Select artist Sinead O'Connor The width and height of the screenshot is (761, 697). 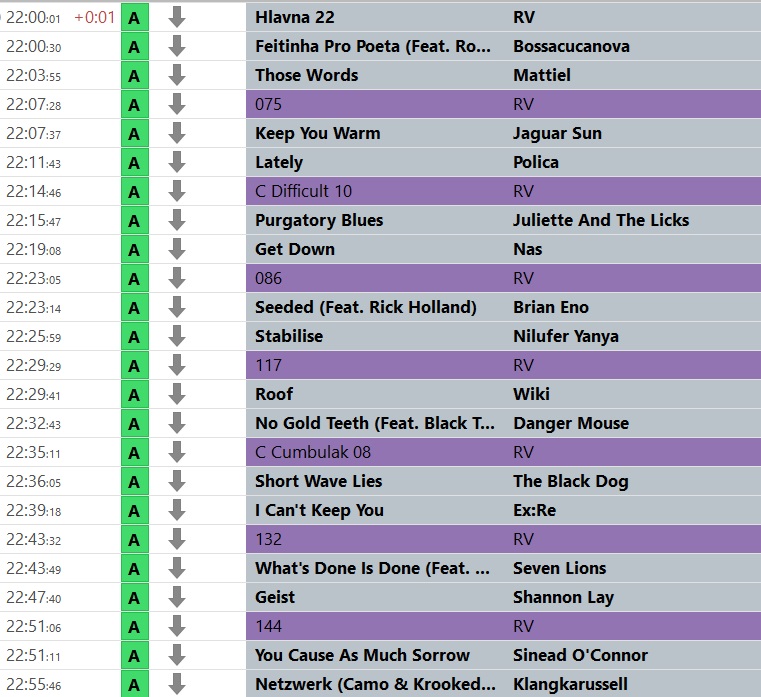[580, 656]
